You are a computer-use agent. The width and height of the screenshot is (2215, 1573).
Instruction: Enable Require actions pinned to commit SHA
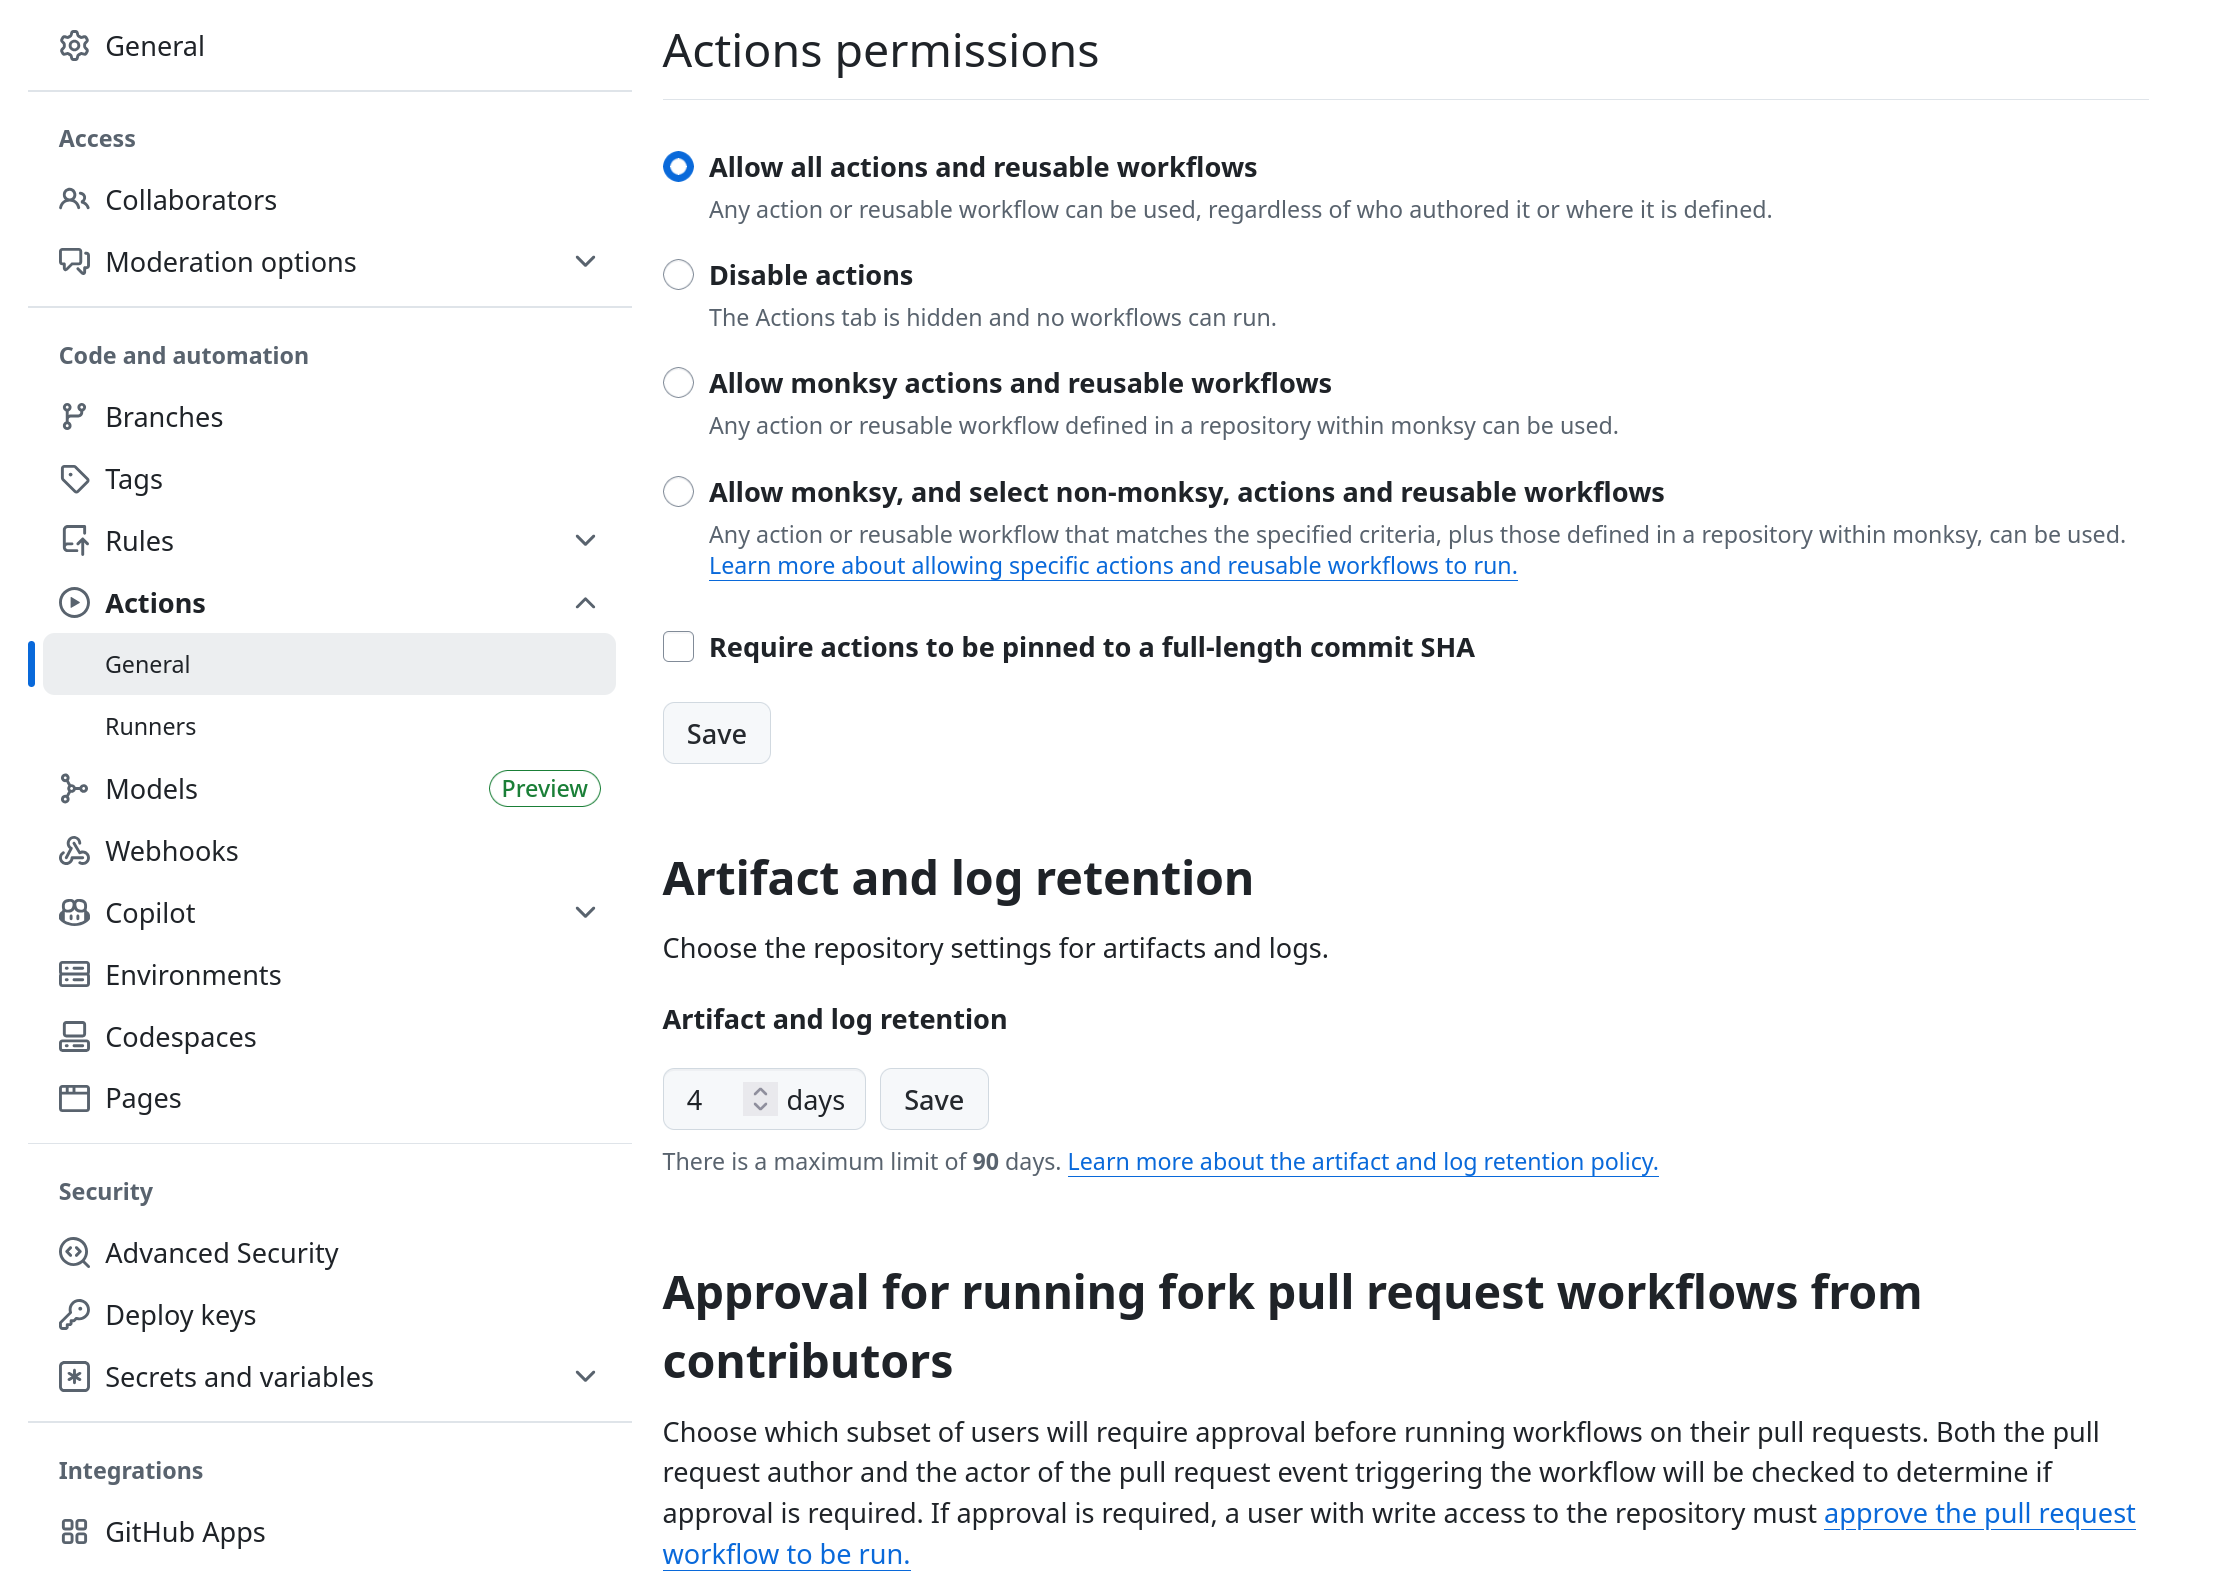point(678,647)
